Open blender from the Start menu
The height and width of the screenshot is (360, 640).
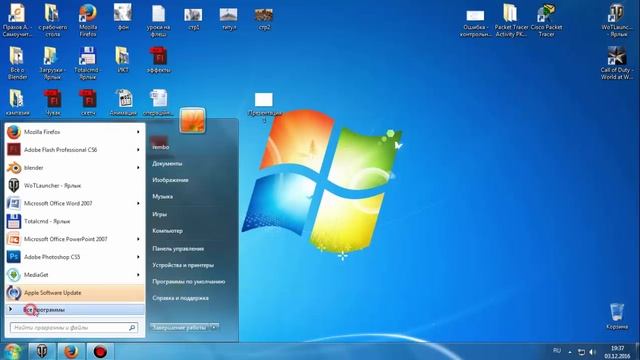75,168
